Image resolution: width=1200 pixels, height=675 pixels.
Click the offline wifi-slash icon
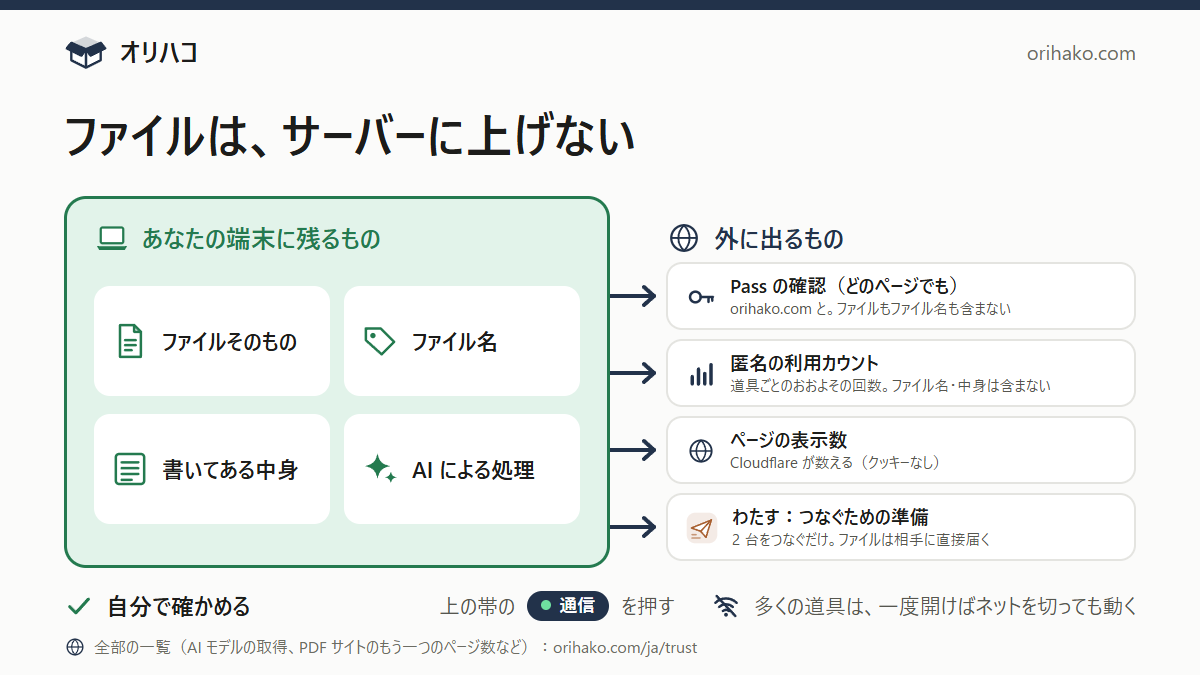(726, 606)
